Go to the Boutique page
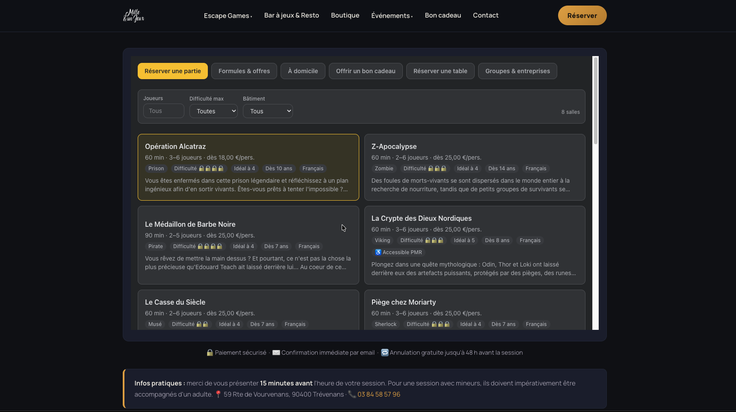Screen dimensions: 736x412 click(345, 15)
